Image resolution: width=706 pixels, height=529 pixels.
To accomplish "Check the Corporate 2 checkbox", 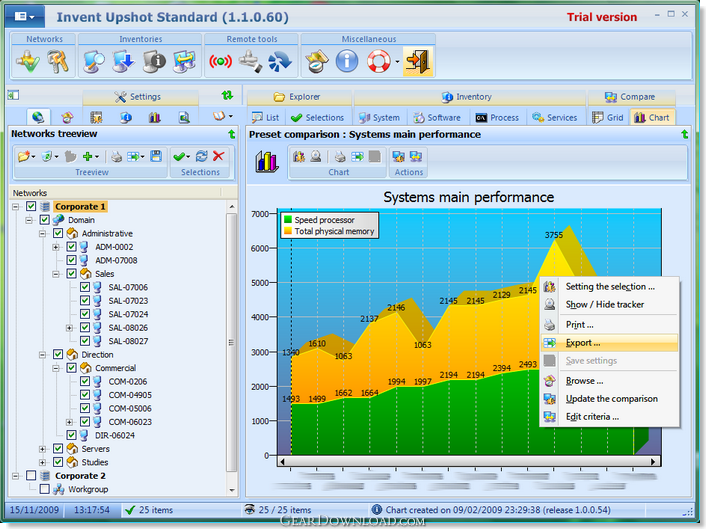I will (x=31, y=475).
